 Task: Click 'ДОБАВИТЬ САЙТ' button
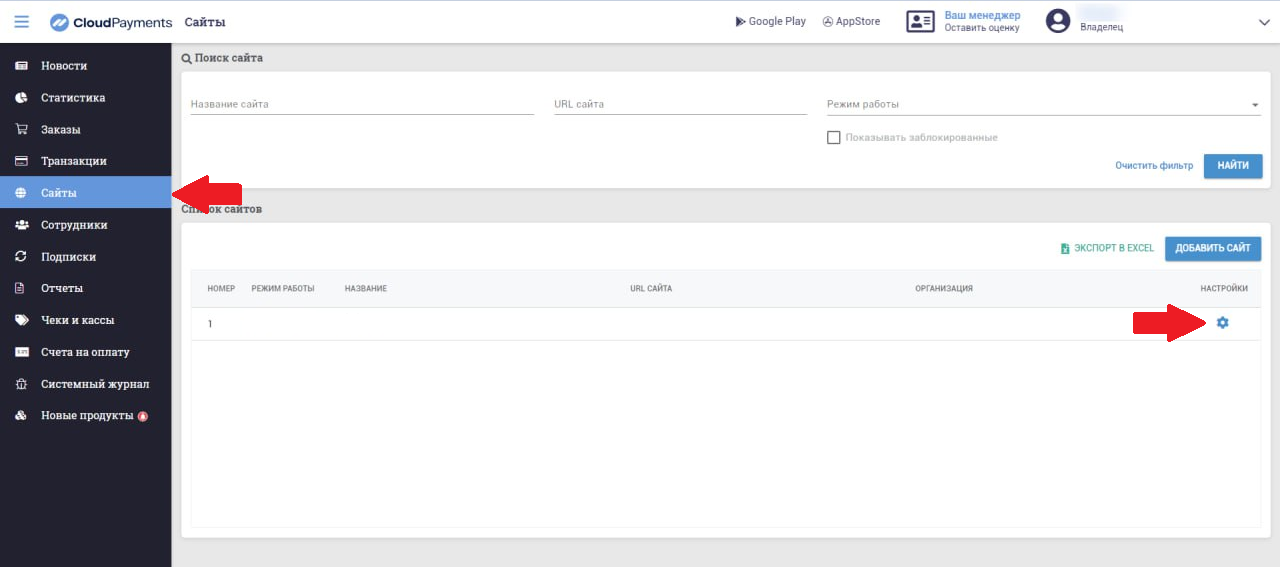click(x=1212, y=248)
